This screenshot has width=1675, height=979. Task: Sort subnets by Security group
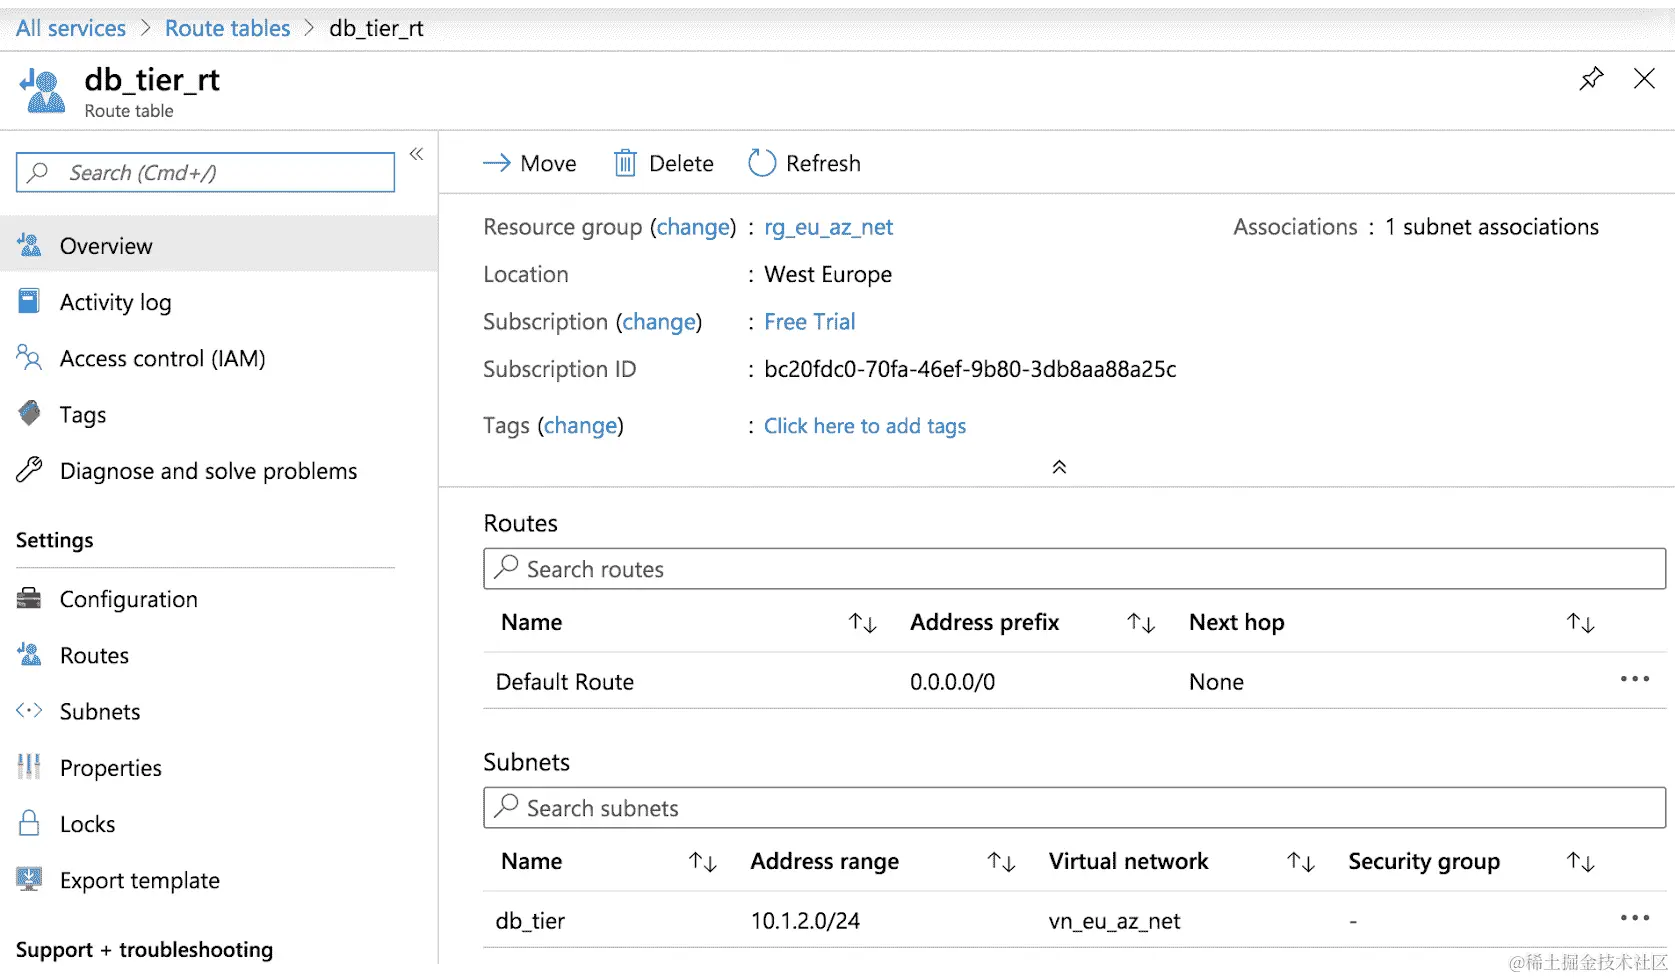point(1580,862)
